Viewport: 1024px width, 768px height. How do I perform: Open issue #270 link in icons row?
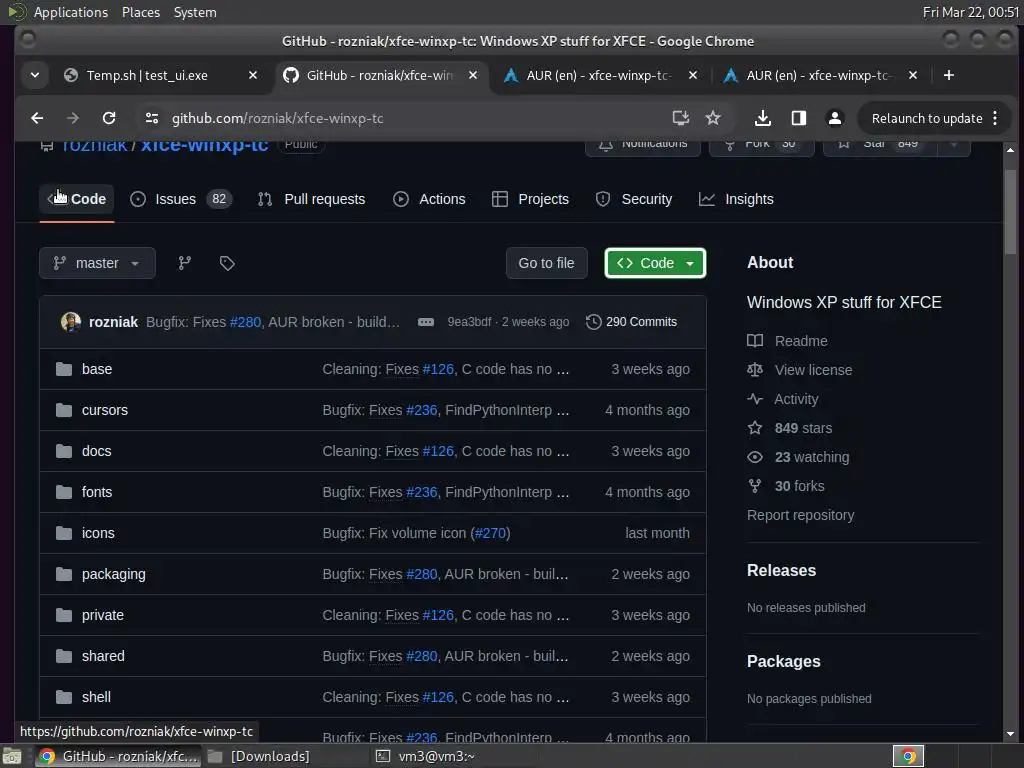point(490,533)
